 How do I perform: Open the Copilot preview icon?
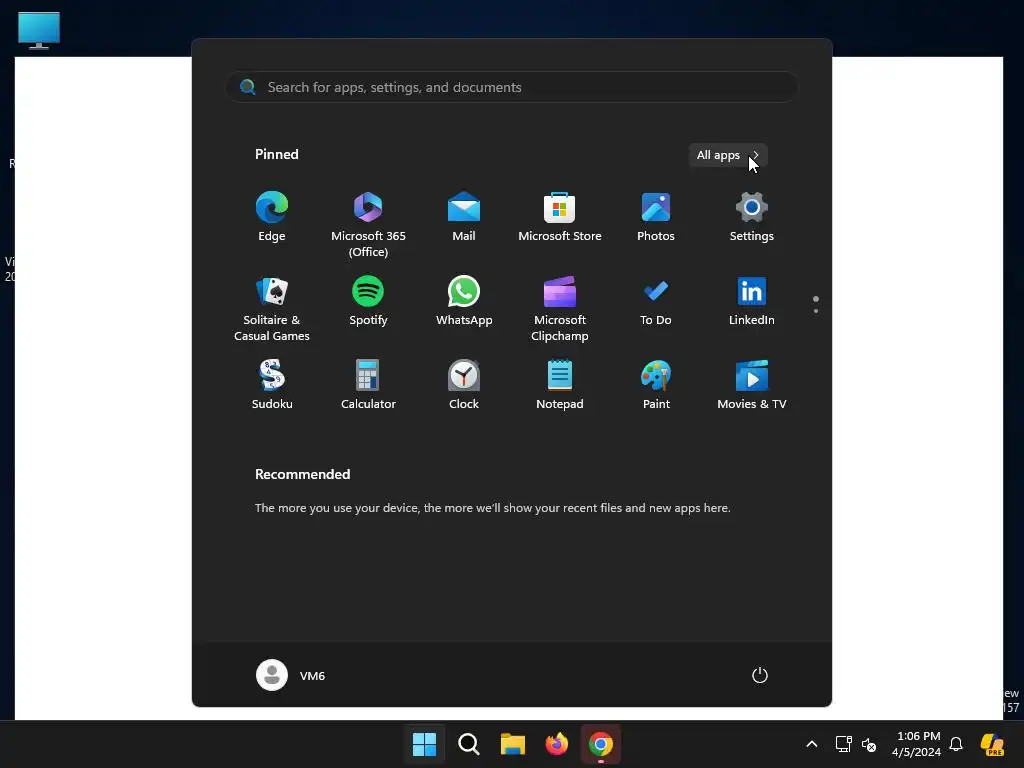(x=993, y=744)
